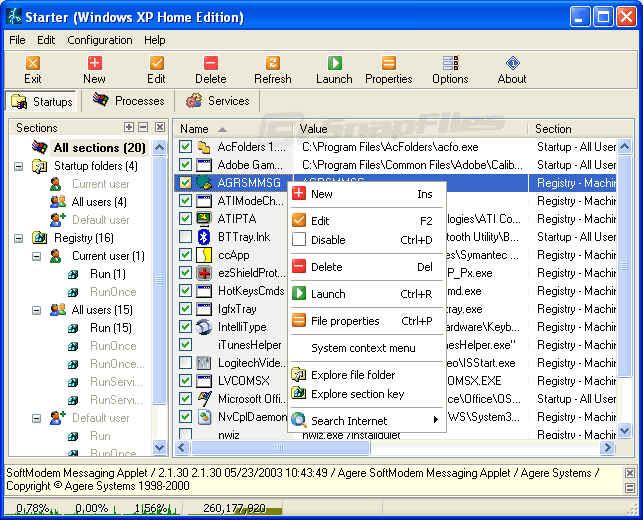Select All sections (20) in tree
Viewport: 643px width, 520px height.
[99, 148]
